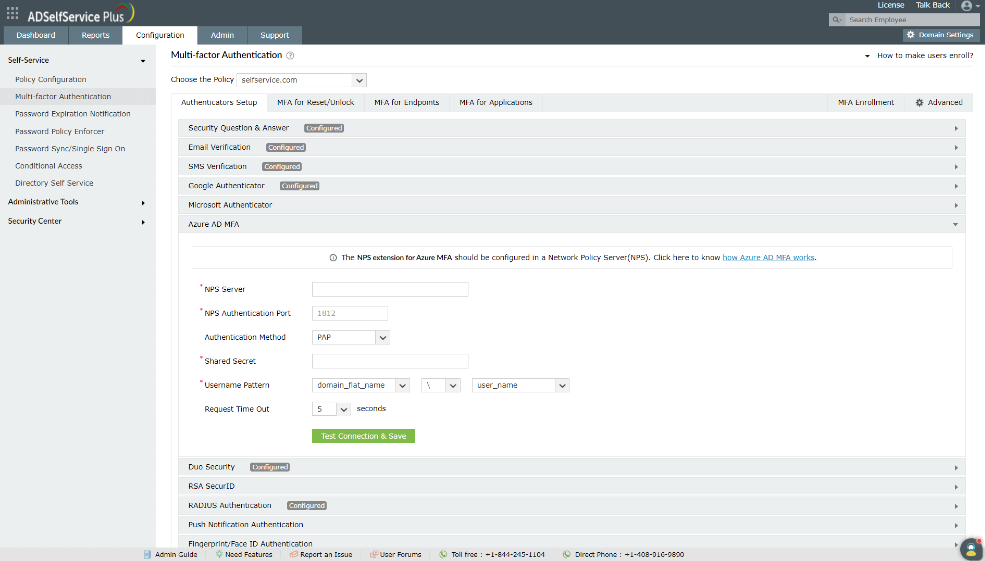Switch to MFA for Applications tab
985x561 pixels.
point(496,102)
